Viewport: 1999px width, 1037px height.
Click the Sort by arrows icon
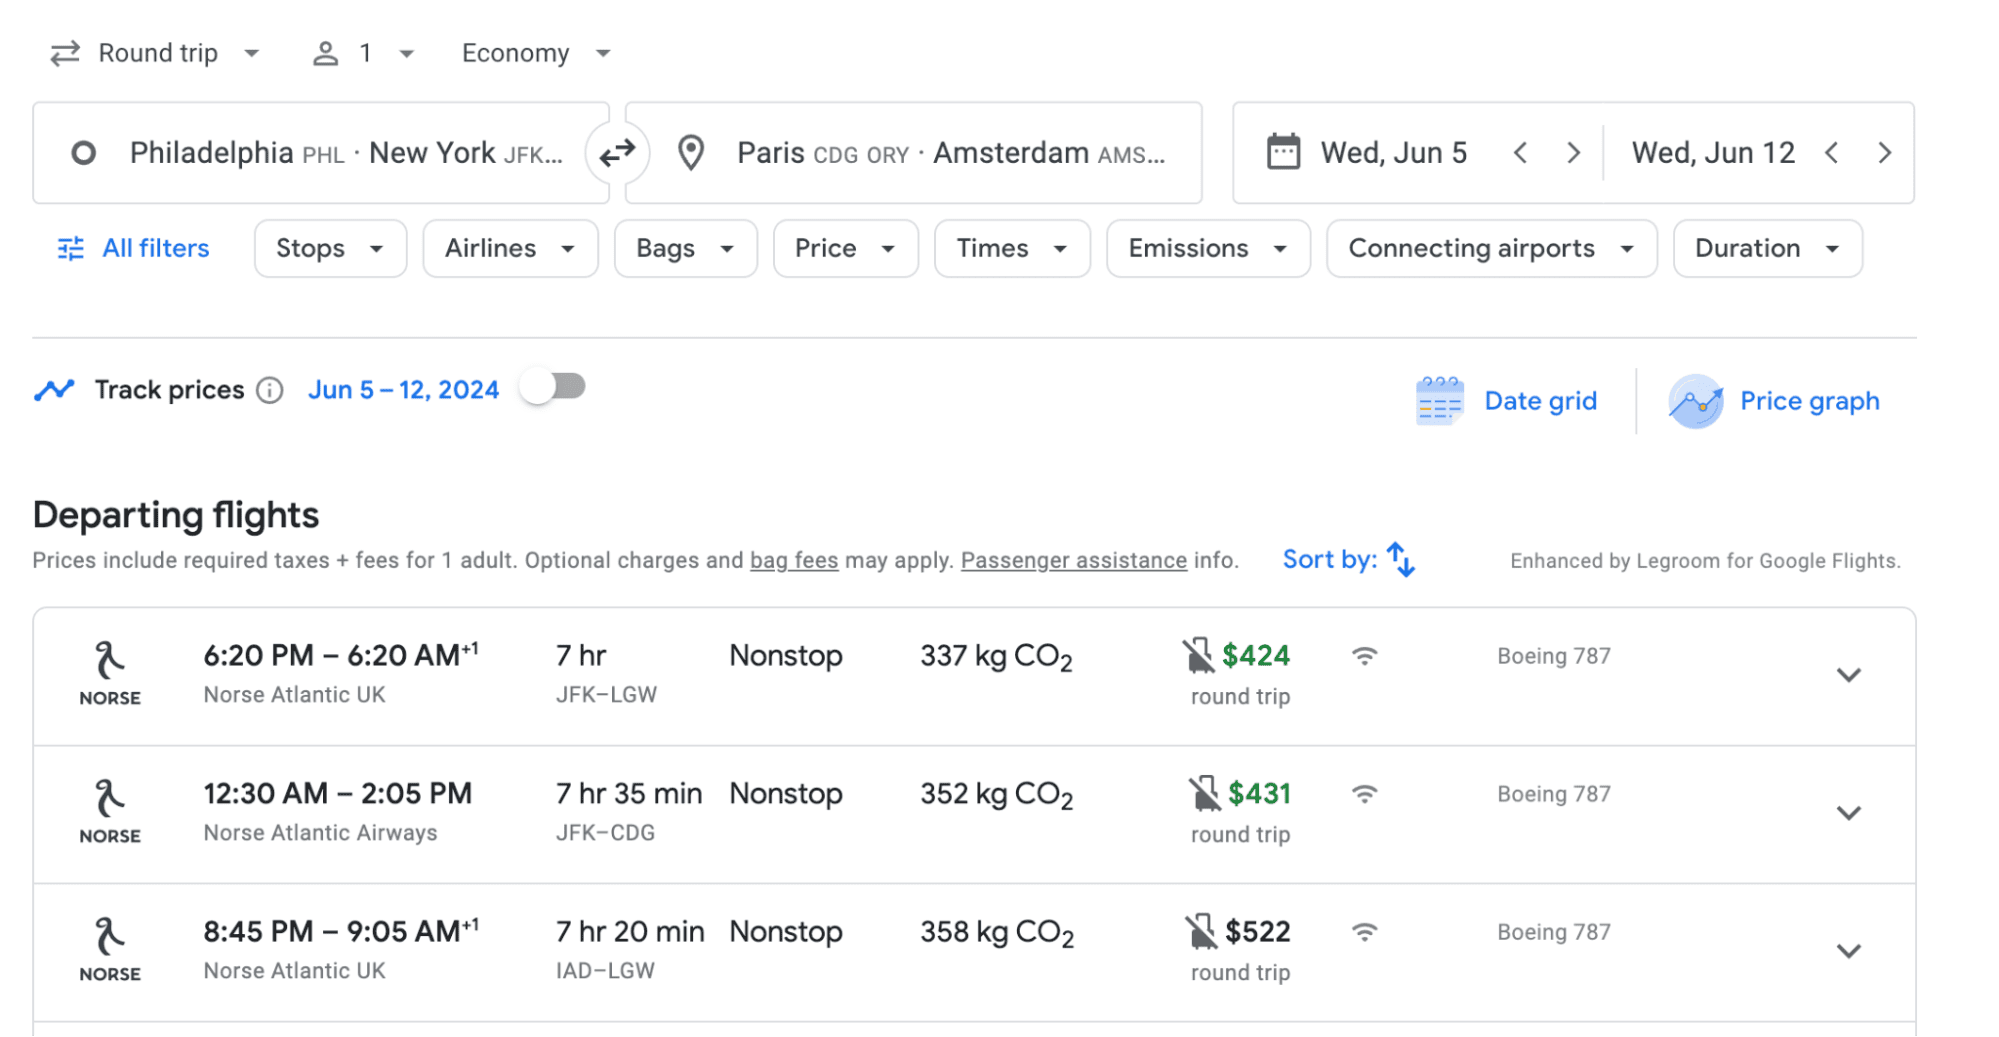[x=1401, y=559]
